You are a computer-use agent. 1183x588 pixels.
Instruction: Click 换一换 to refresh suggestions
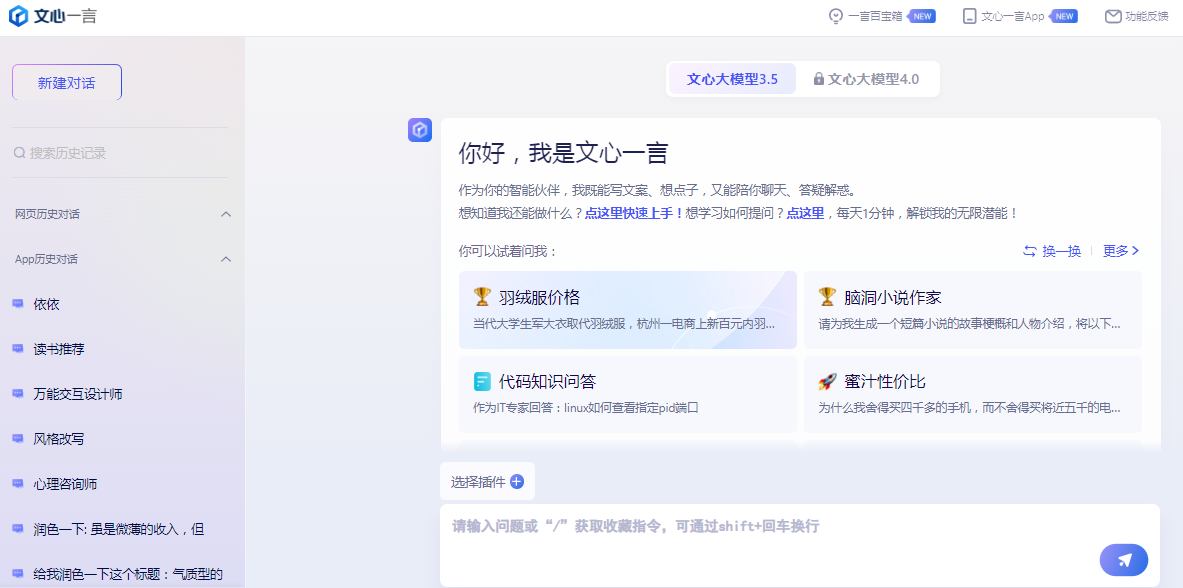pyautogui.click(x=1052, y=251)
